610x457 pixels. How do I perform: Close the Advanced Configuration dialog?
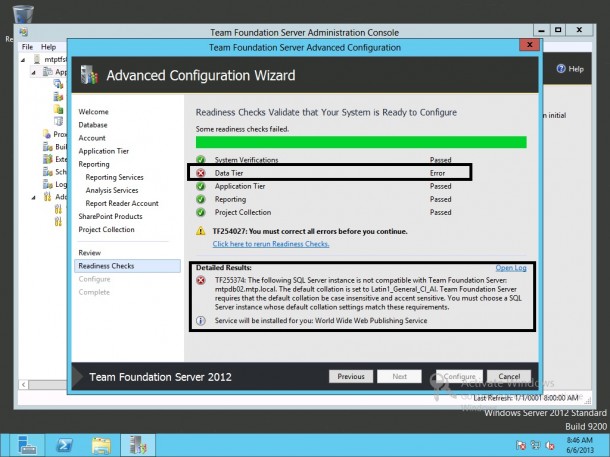(x=529, y=45)
